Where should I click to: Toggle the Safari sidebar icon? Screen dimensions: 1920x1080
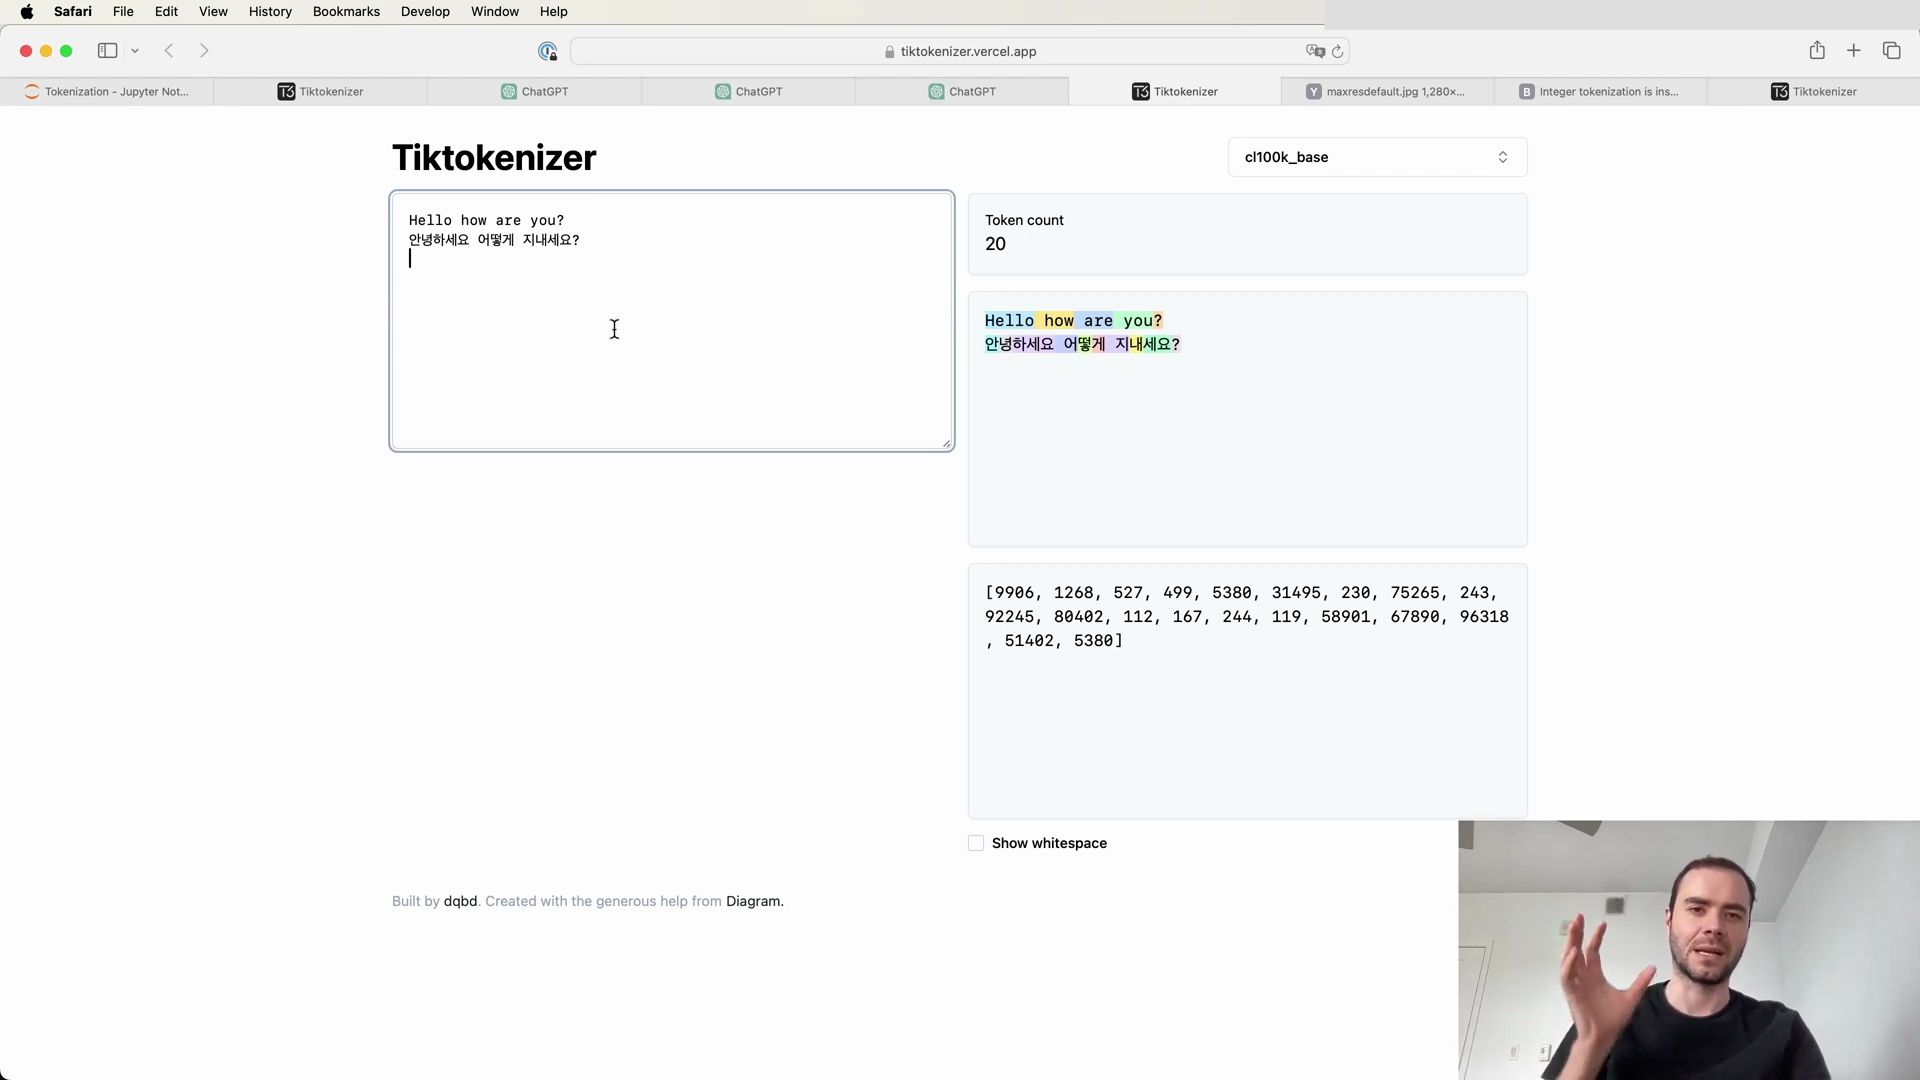tap(107, 51)
